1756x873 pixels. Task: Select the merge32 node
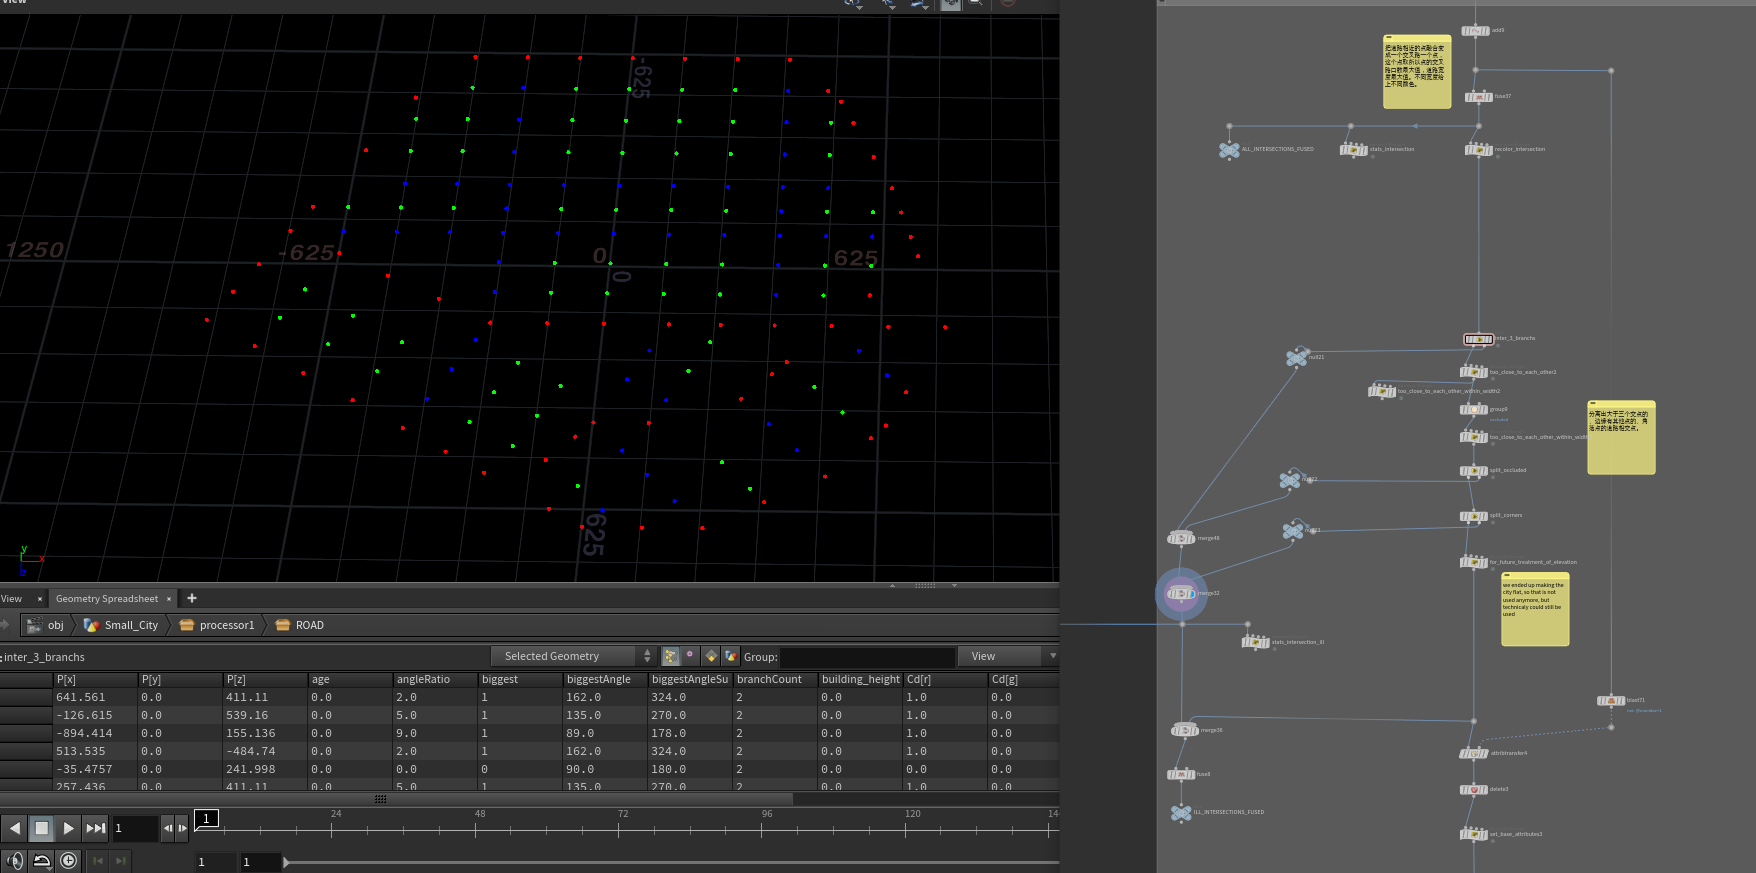point(1181,594)
